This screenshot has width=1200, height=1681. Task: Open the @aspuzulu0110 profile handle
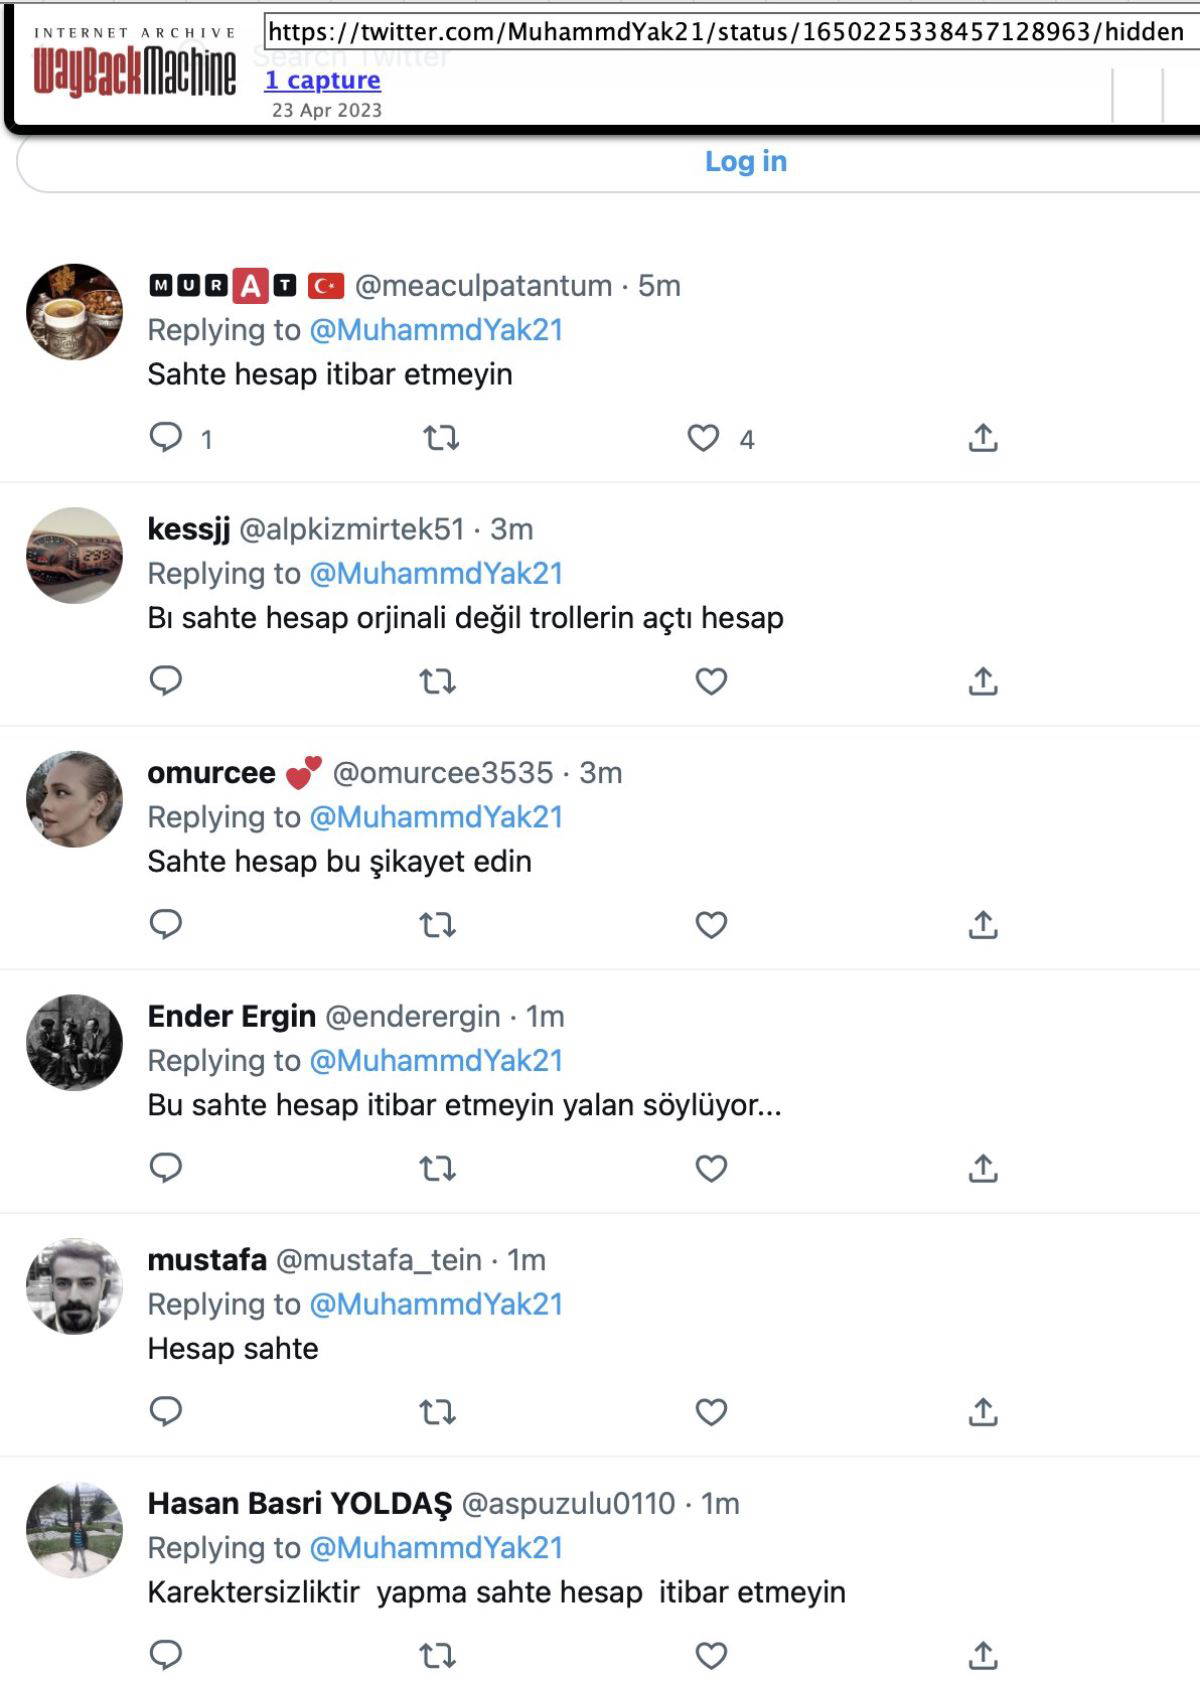coord(568,1503)
